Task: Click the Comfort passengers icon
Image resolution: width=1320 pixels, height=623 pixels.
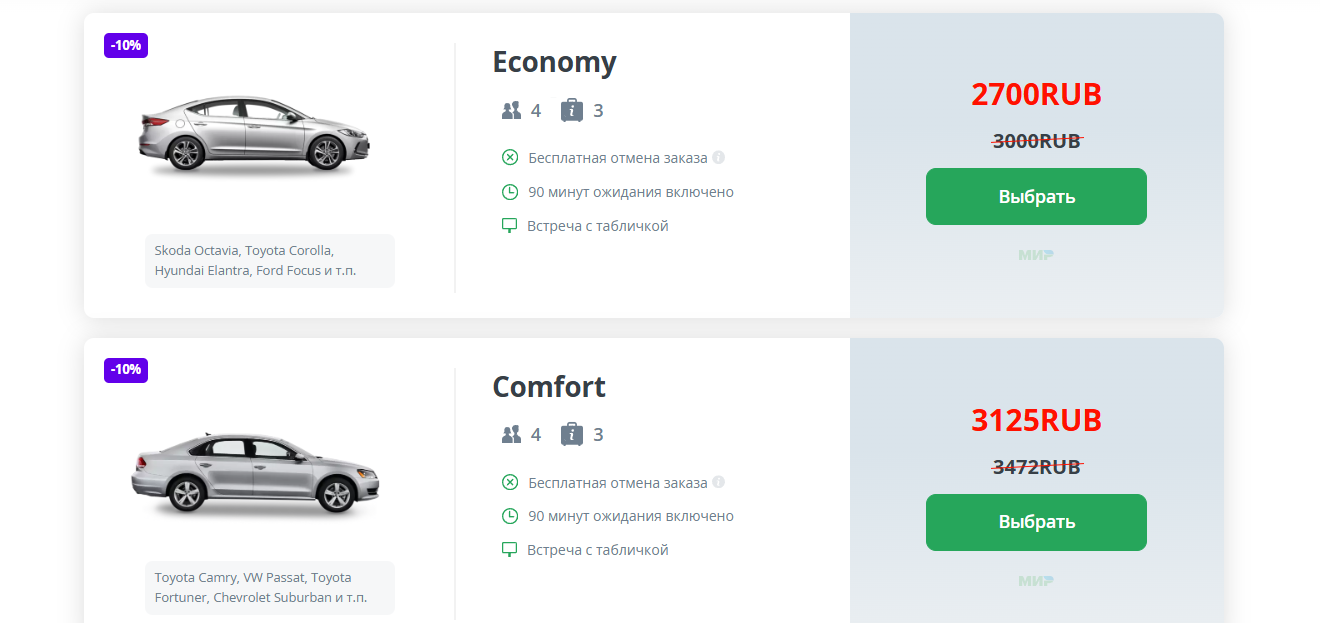Action: (512, 434)
